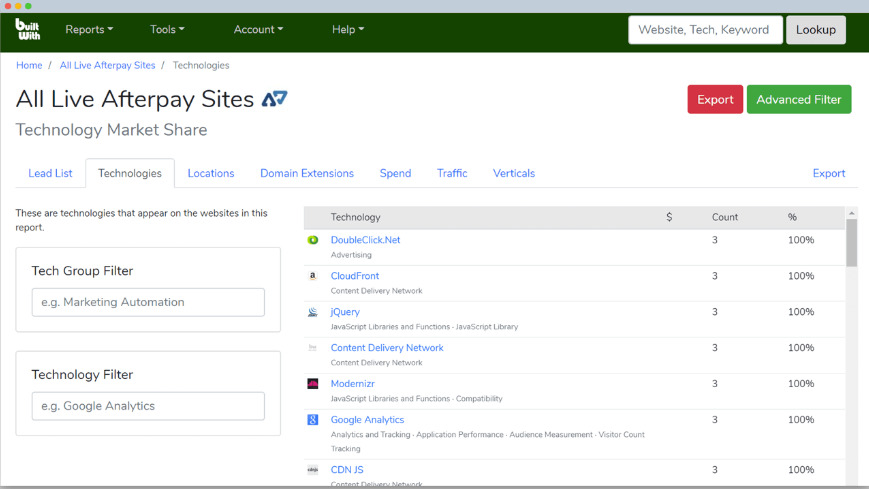Open All Live Afterpay Sites breadcrumb
The image size is (869, 489).
click(108, 65)
